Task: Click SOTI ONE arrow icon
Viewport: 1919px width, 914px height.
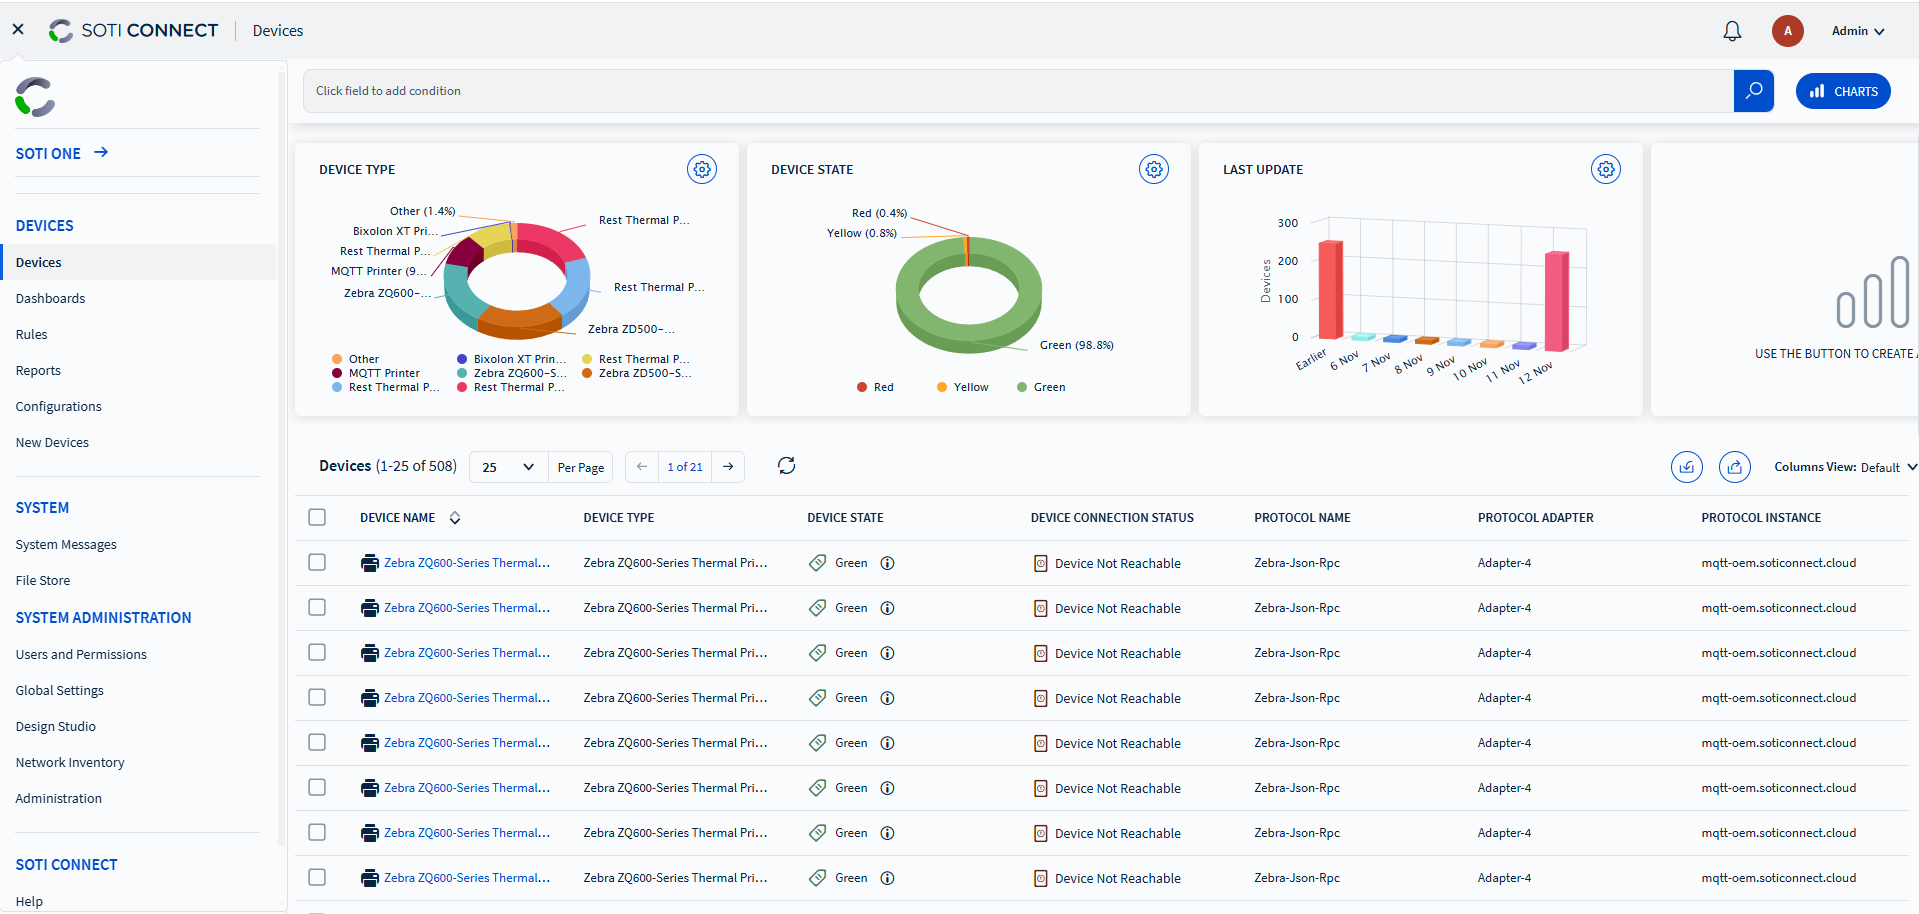Action: coord(101,153)
